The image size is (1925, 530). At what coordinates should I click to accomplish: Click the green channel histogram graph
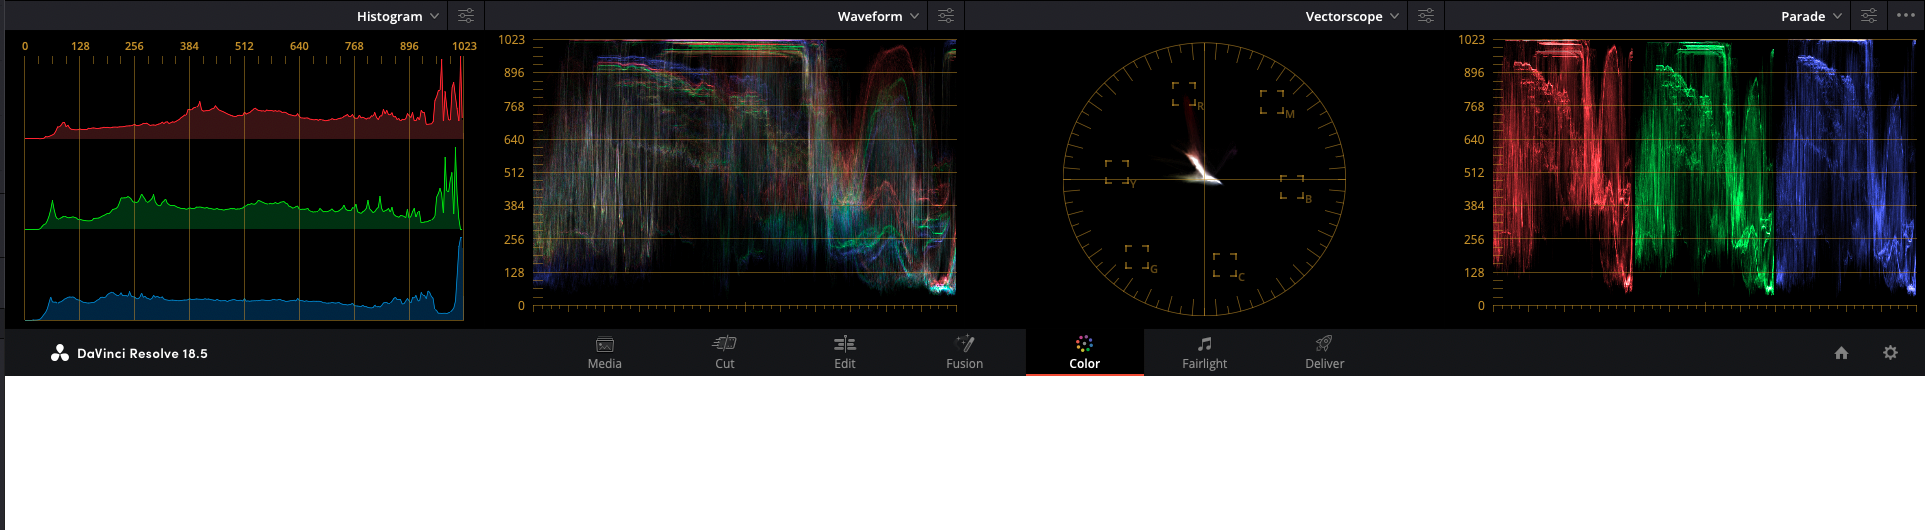pos(244,188)
